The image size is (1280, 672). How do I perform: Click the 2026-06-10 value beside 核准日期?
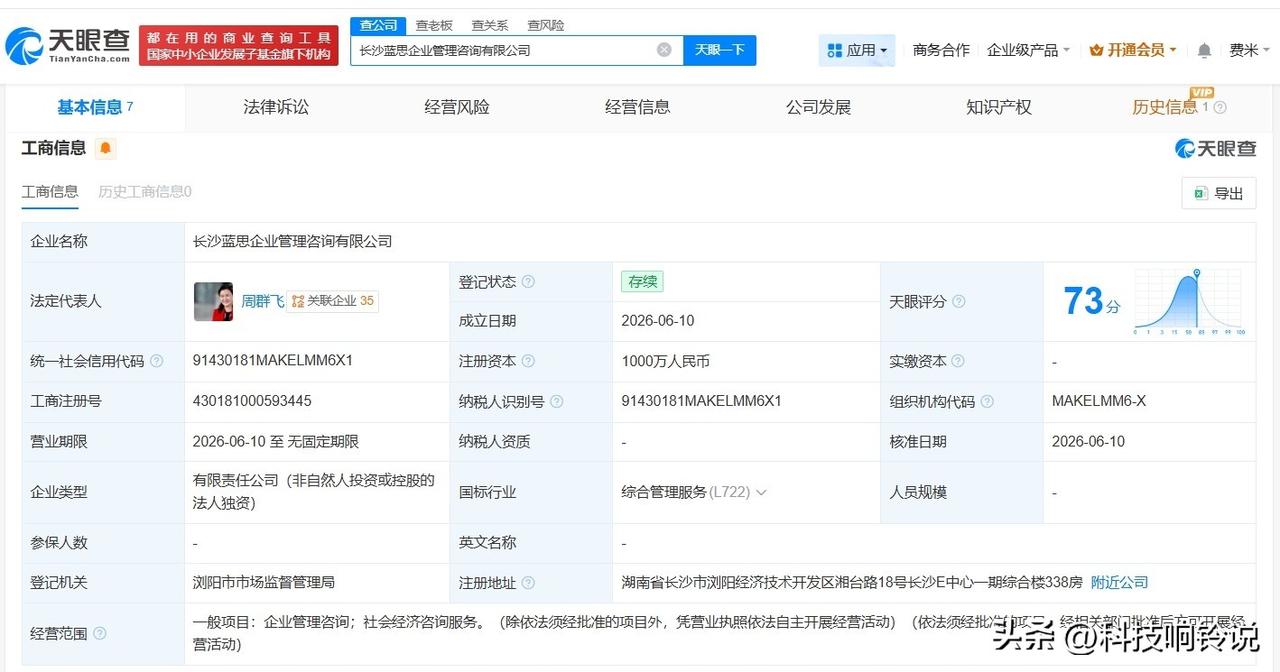click(1088, 441)
